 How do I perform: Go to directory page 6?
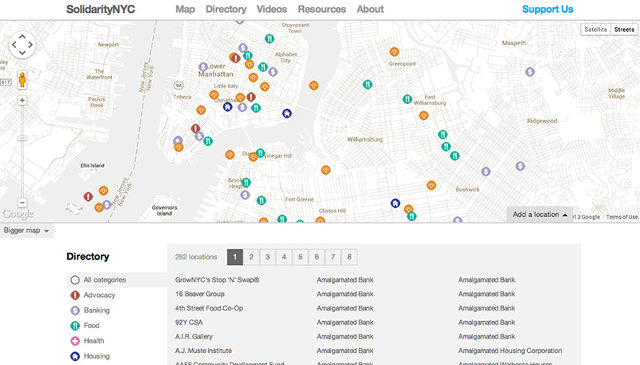(316, 257)
